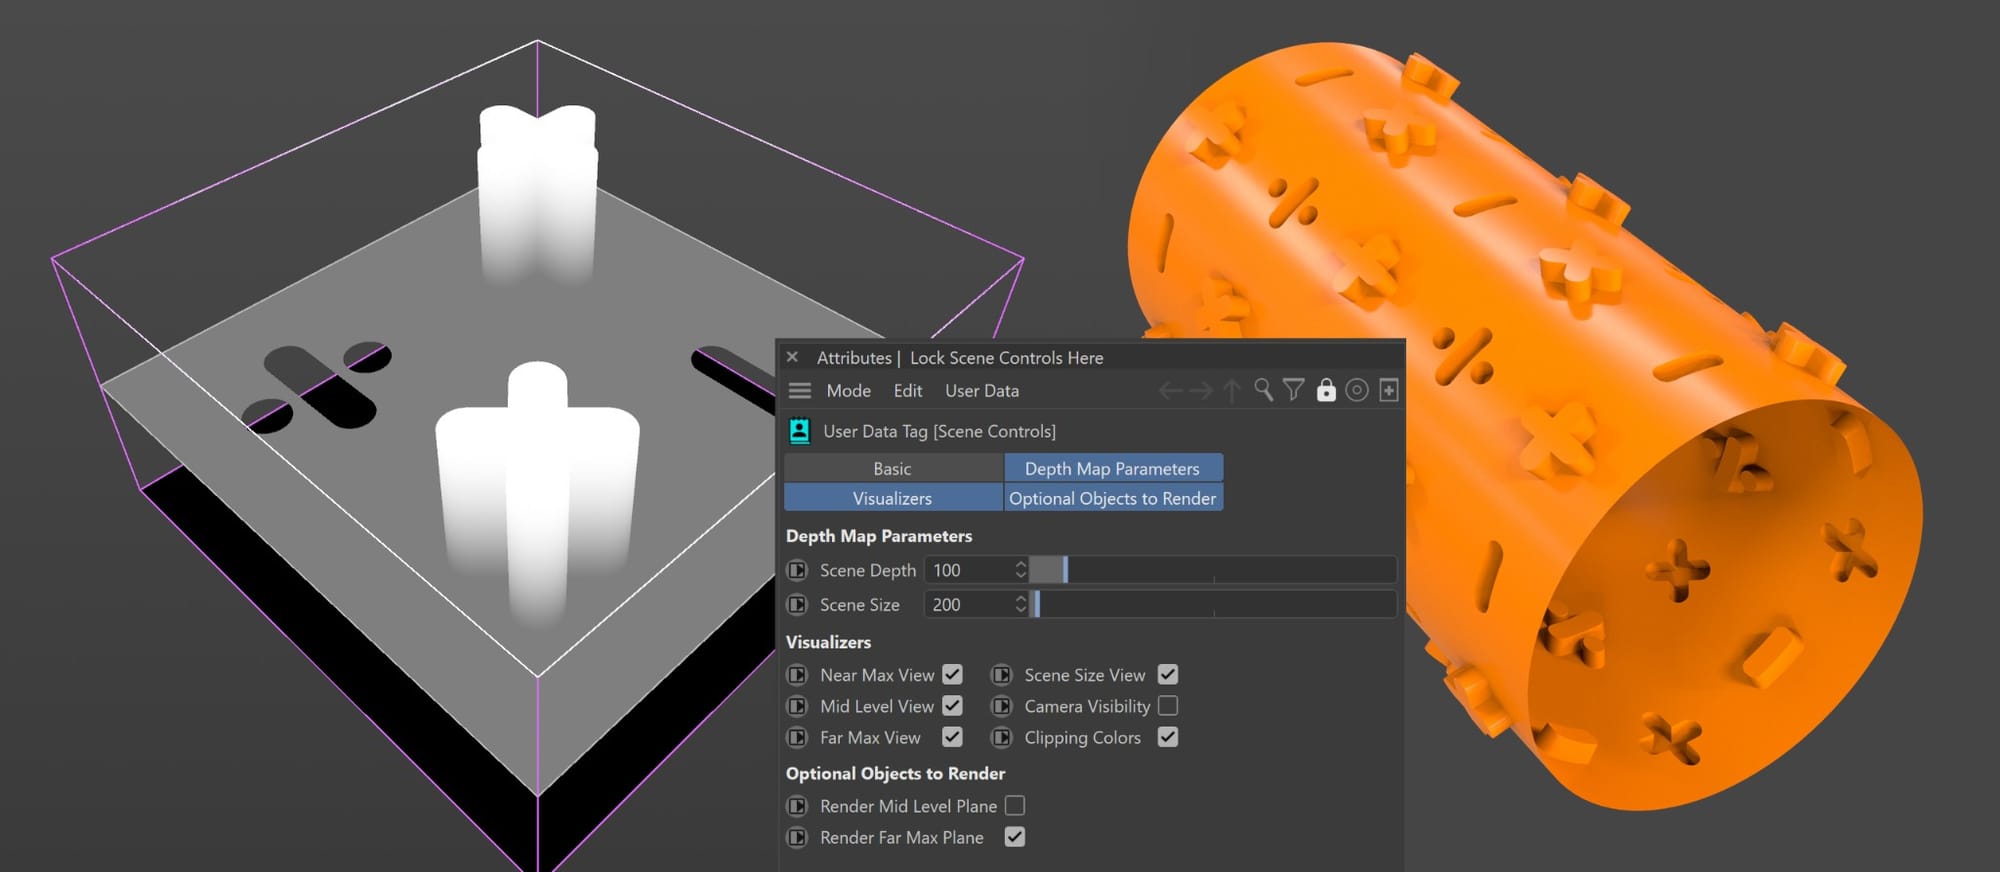Select the Visualizers tab
Screen dimensions: 2000x872
coord(893,498)
